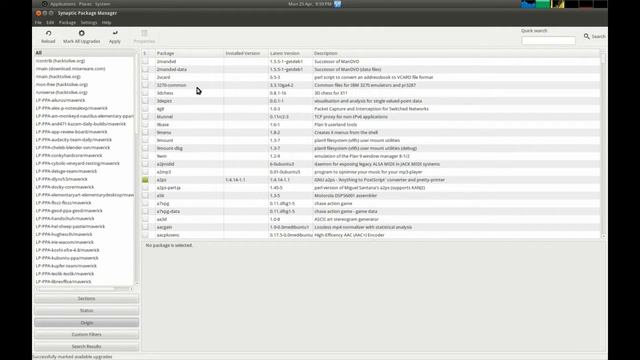640x360 pixels.
Task: Open the File menu
Action: click(38, 22)
